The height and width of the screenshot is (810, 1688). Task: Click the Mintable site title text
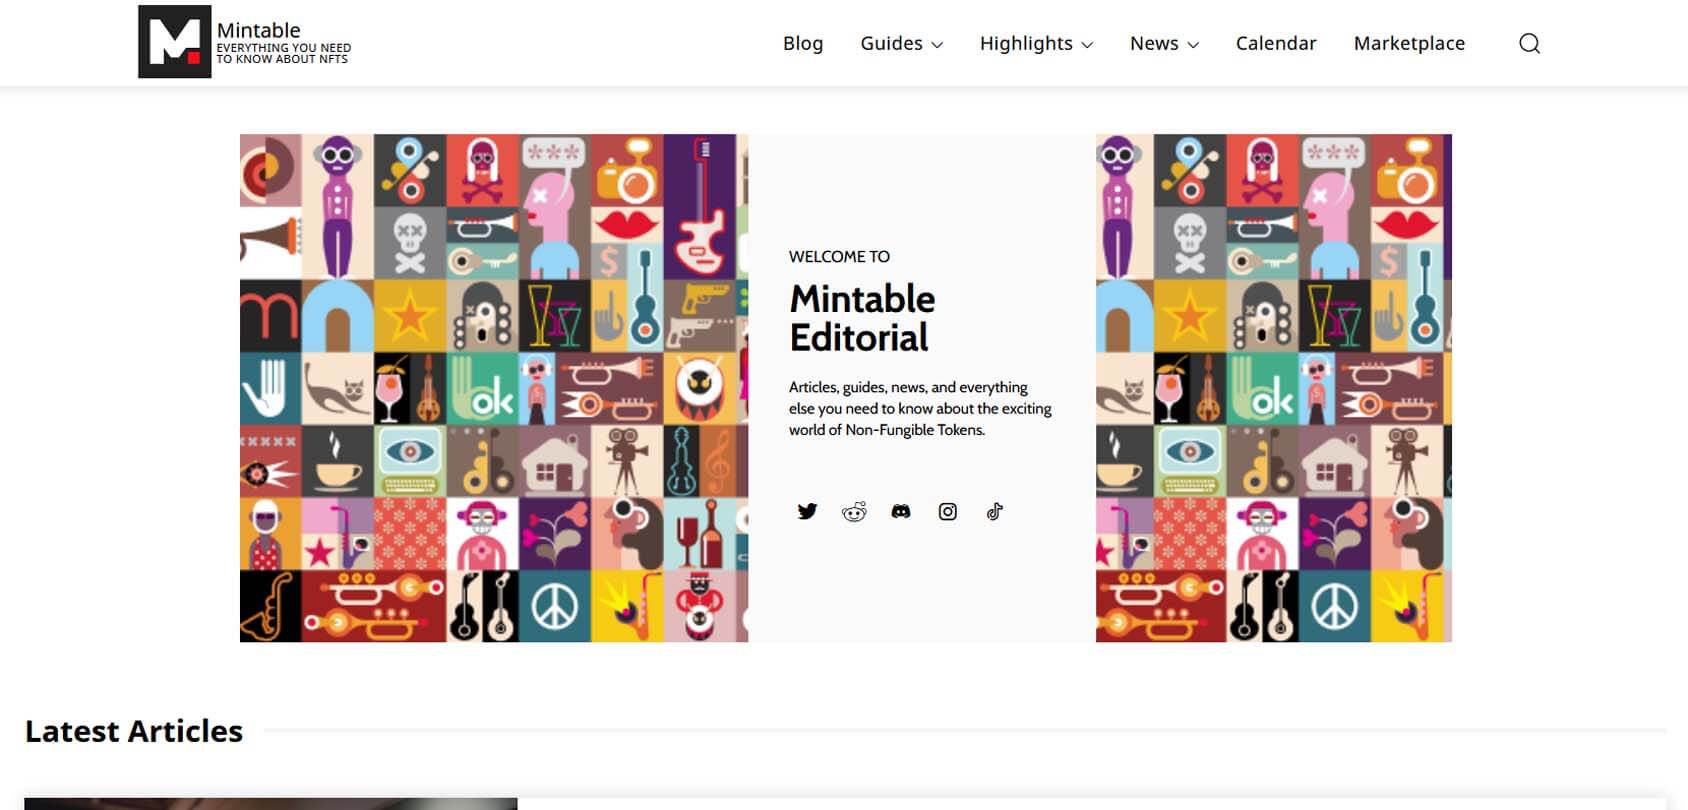pyautogui.click(x=258, y=30)
